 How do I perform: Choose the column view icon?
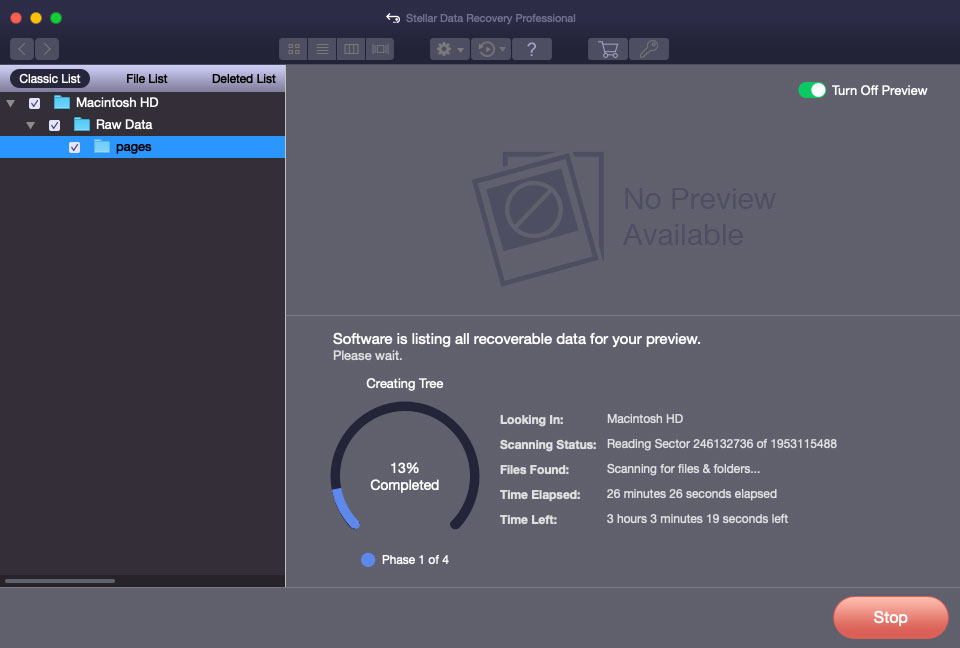[x=351, y=48]
